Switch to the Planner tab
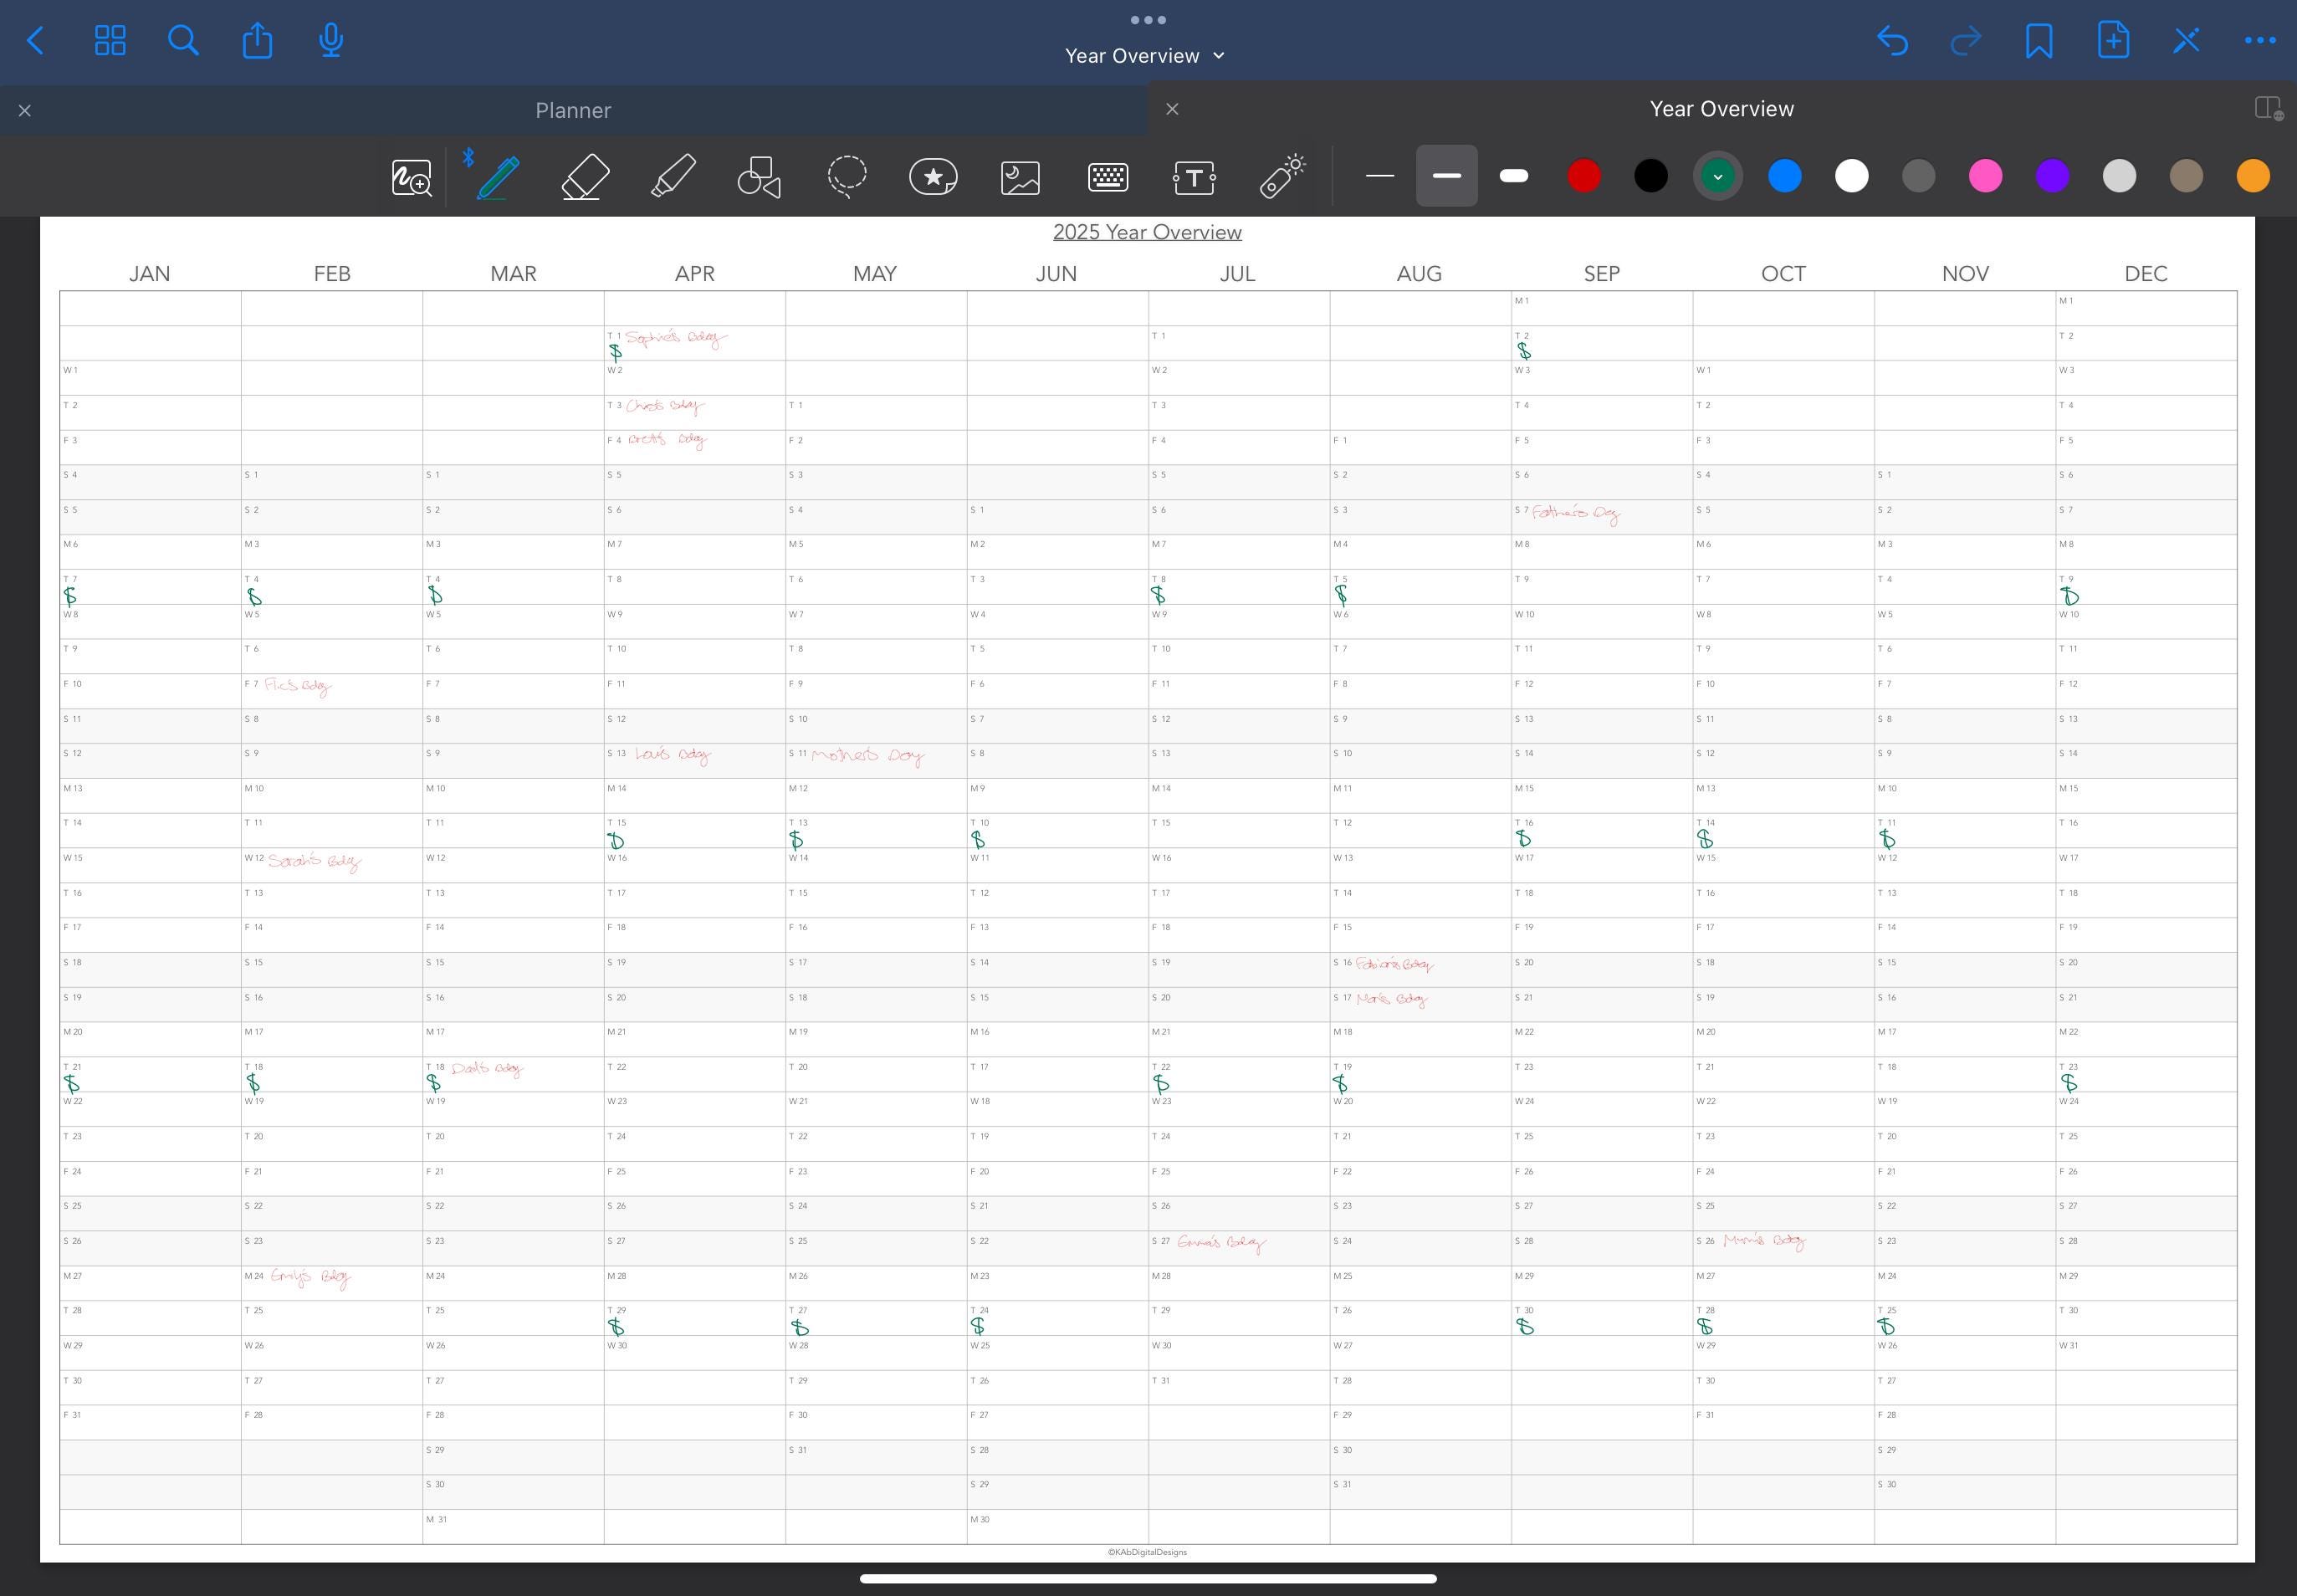Viewport: 2297px width, 1596px height. coord(573,110)
